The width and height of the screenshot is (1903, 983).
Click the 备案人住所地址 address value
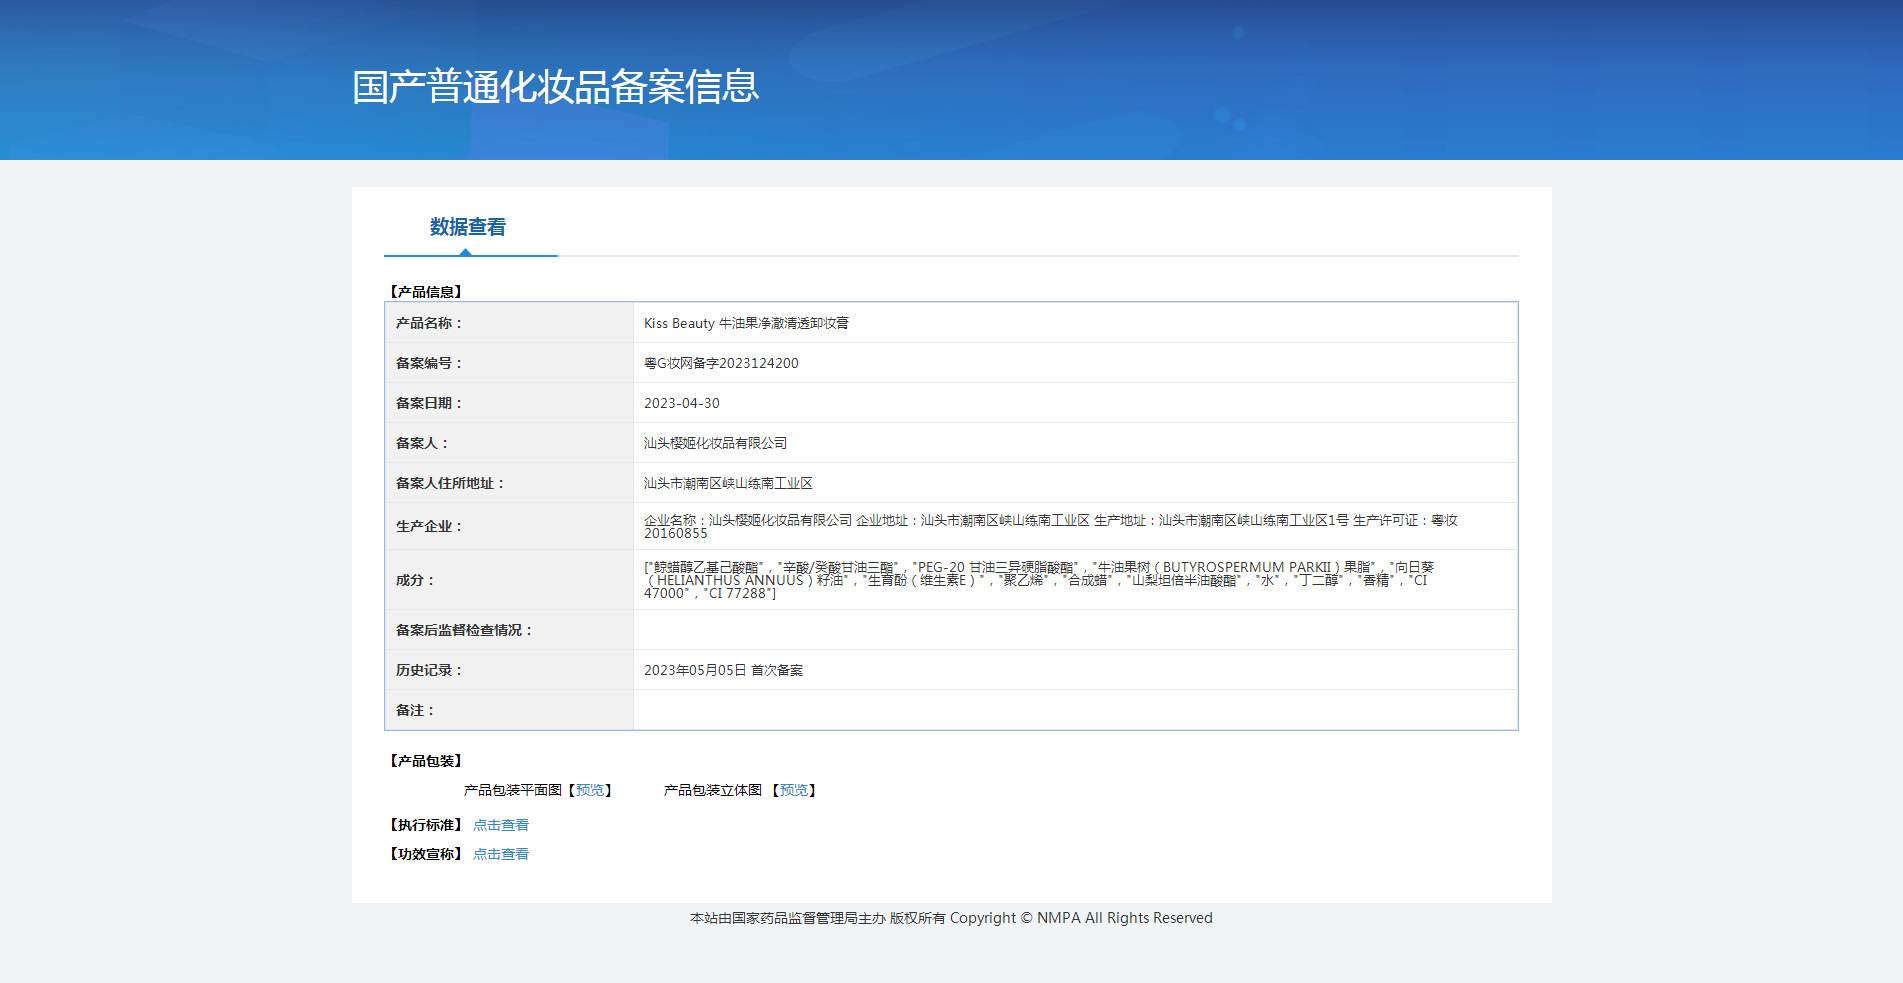pyautogui.click(x=728, y=483)
